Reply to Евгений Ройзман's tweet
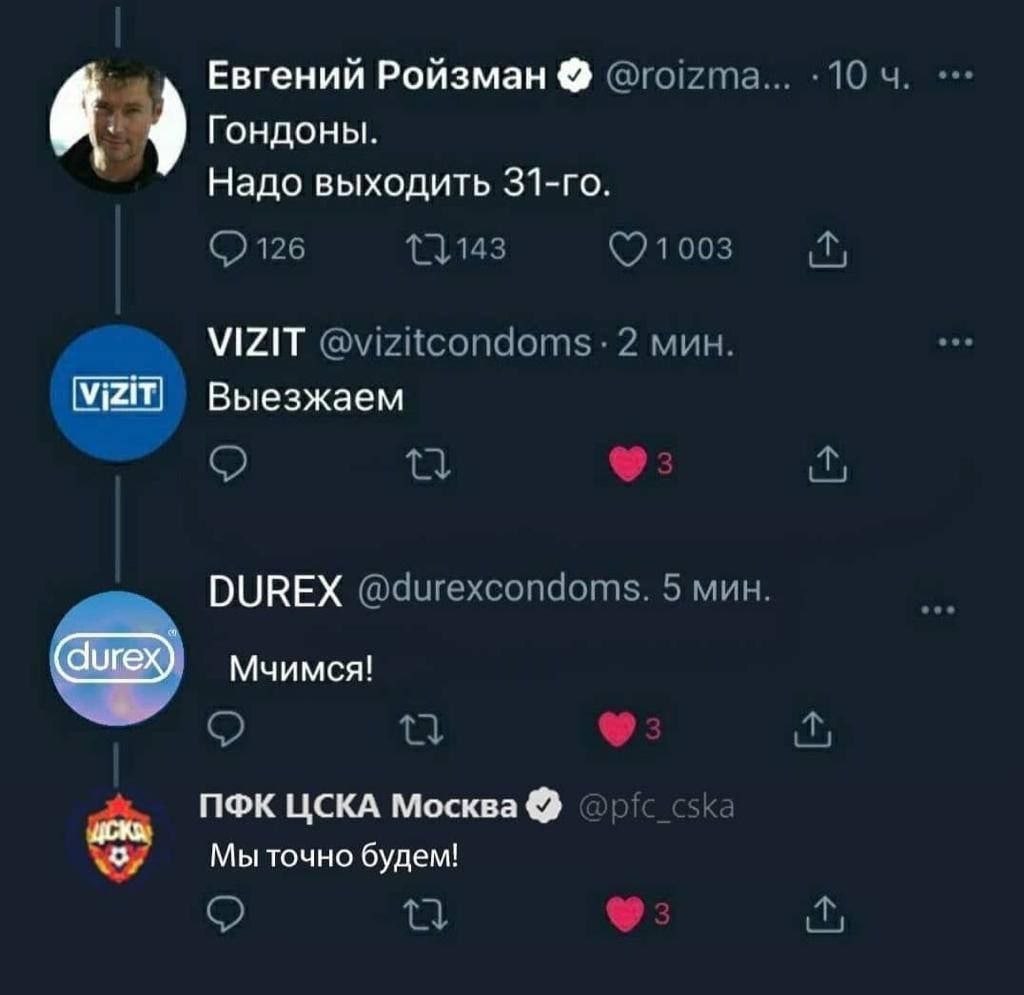 click(x=228, y=249)
